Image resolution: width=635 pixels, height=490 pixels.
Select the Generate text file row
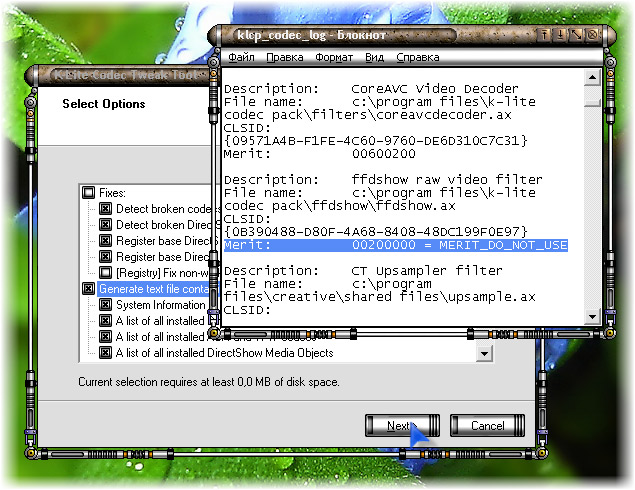[x=154, y=289]
